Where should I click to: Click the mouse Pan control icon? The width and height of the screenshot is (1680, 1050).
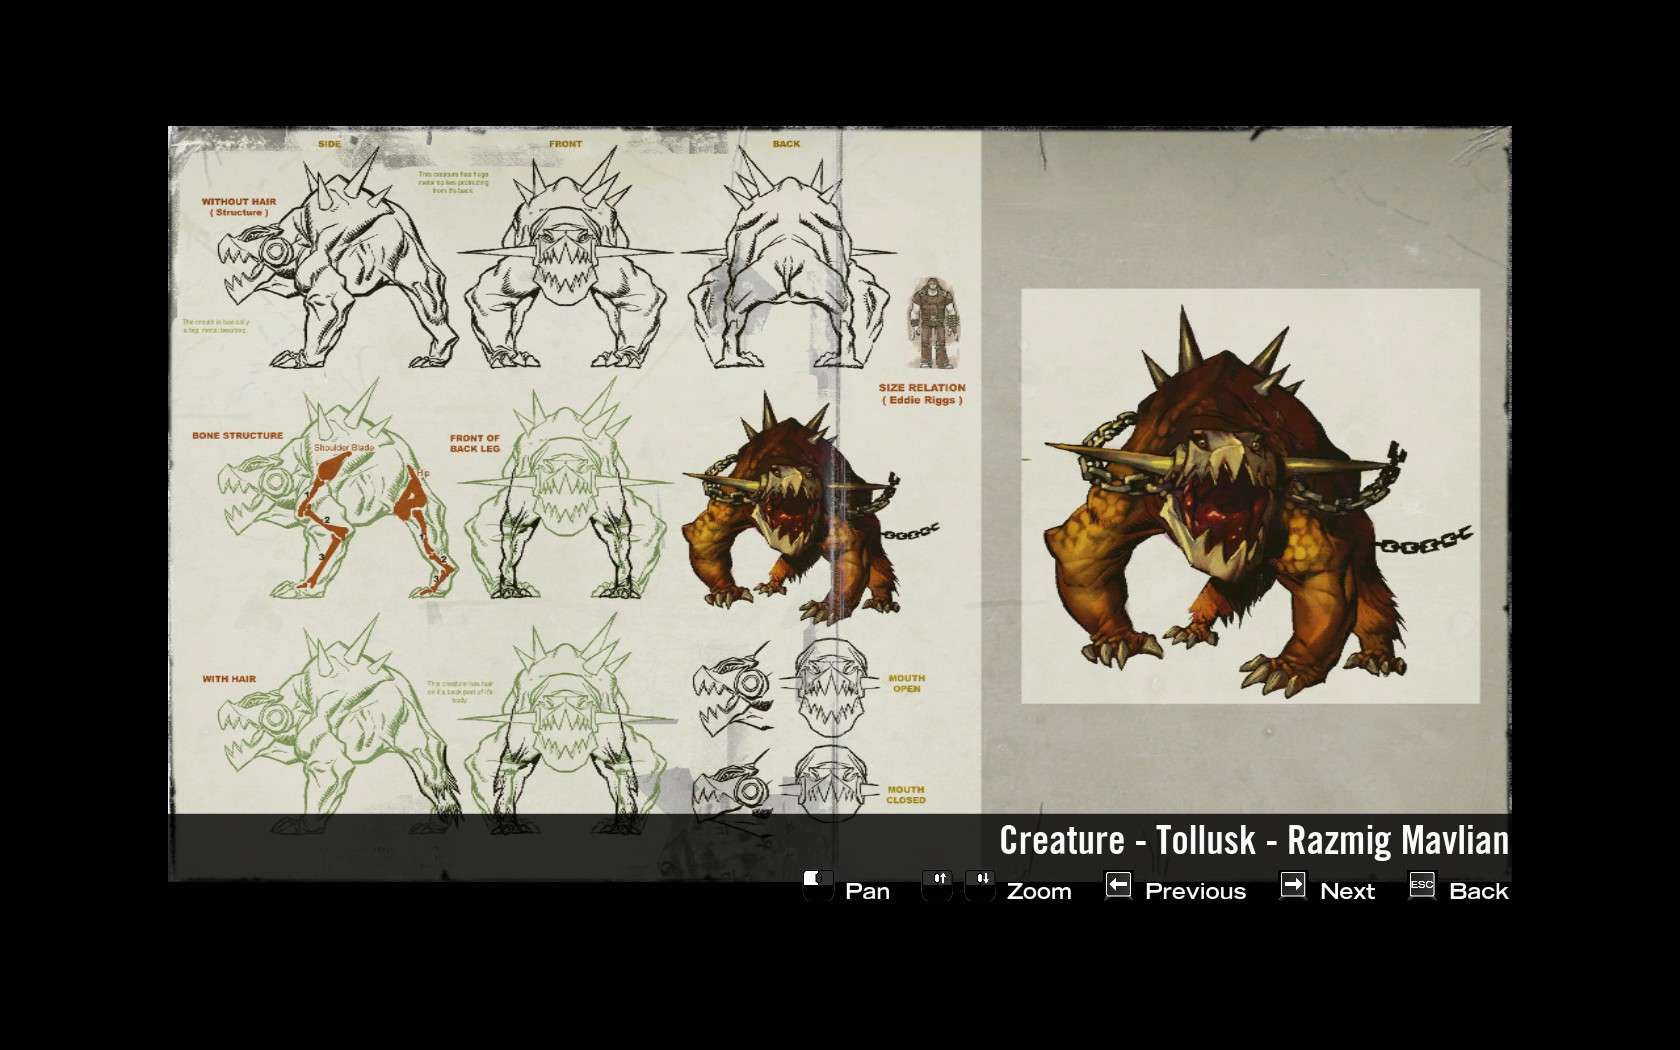[818, 886]
